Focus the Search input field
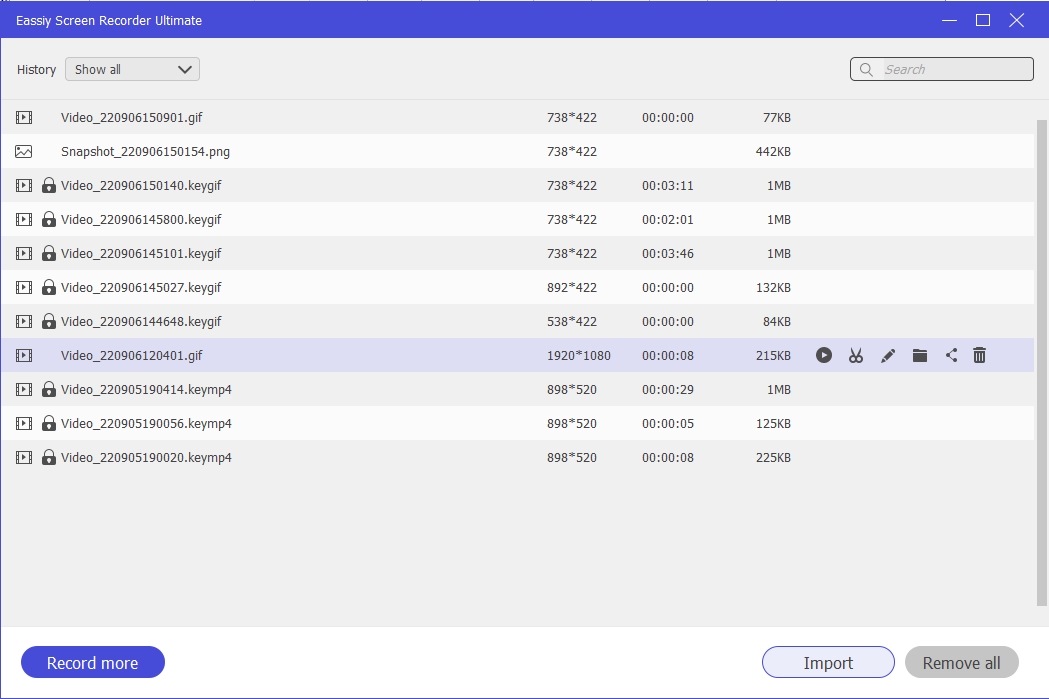Image resolution: width=1049 pixels, height=699 pixels. point(942,70)
